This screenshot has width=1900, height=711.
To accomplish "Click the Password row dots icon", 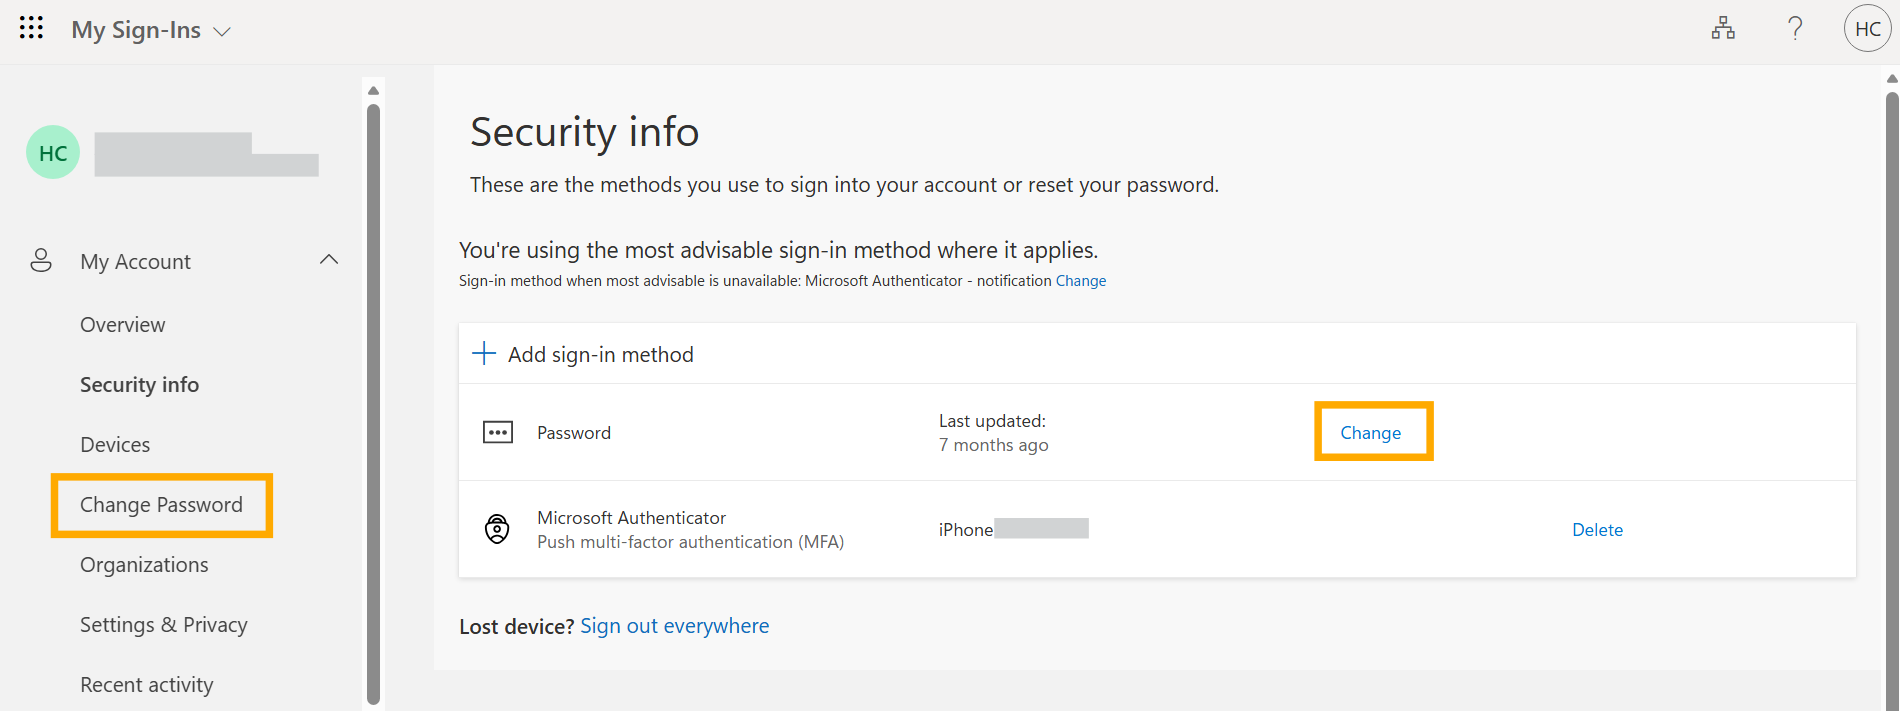I will click(x=498, y=432).
